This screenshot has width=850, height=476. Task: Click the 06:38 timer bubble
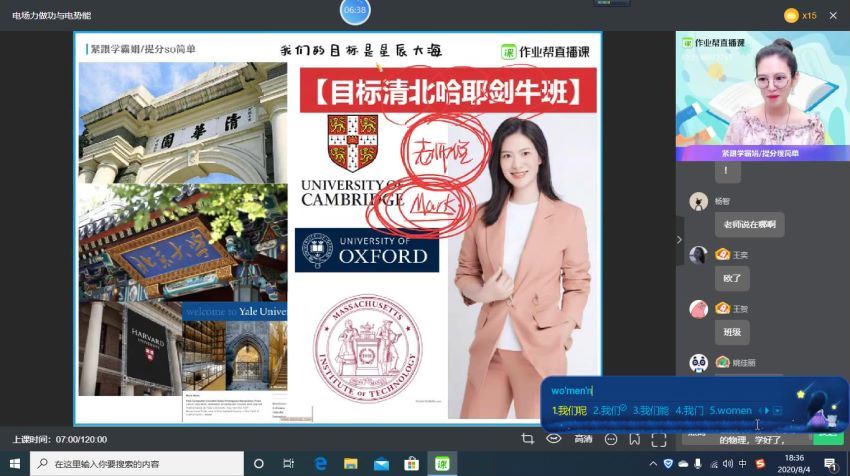point(355,10)
